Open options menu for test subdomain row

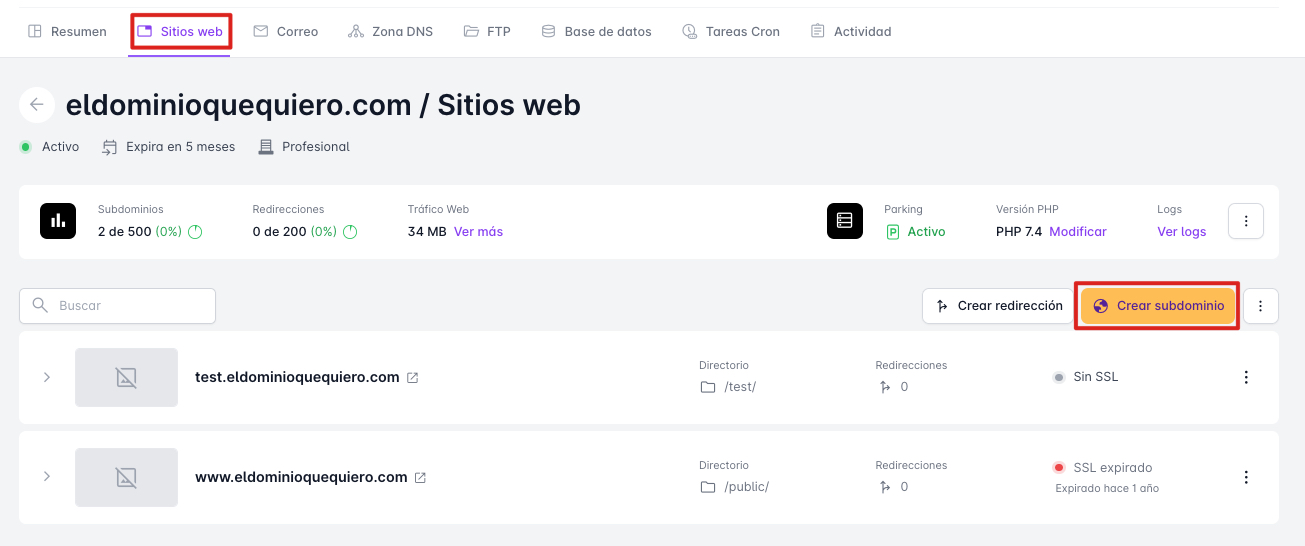pyautogui.click(x=1245, y=377)
